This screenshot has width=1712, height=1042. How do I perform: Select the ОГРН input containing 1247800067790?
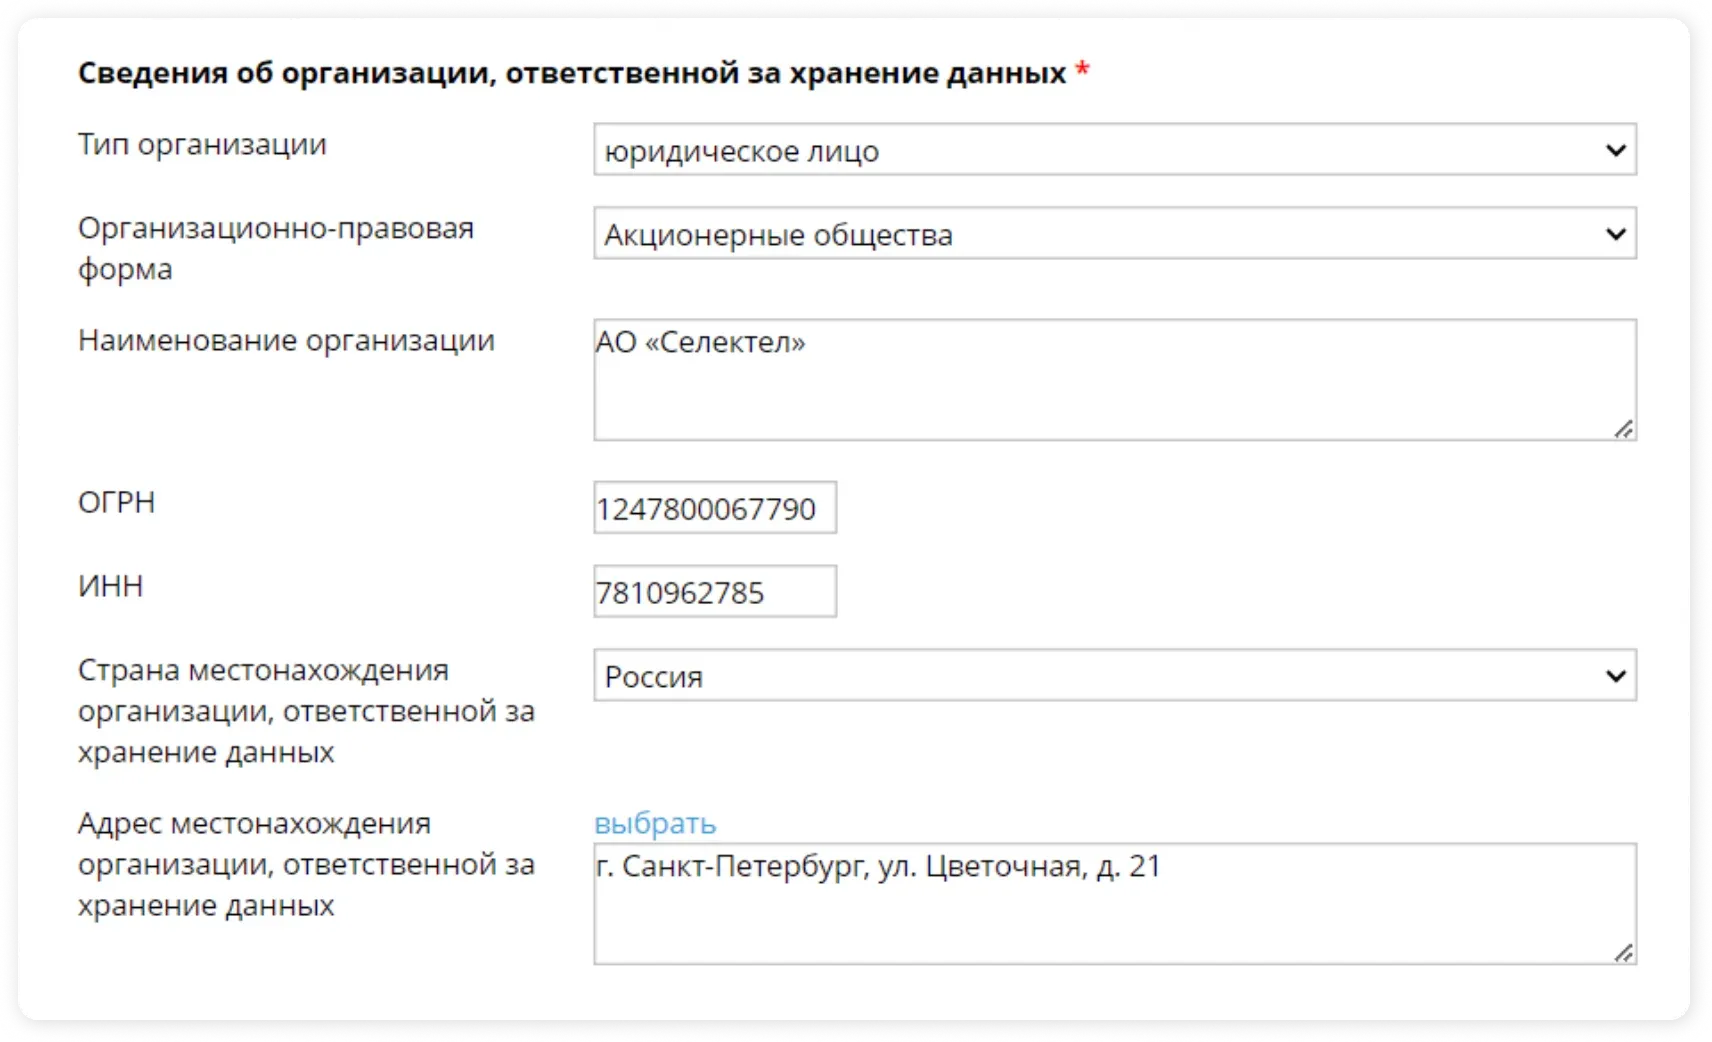coord(715,506)
